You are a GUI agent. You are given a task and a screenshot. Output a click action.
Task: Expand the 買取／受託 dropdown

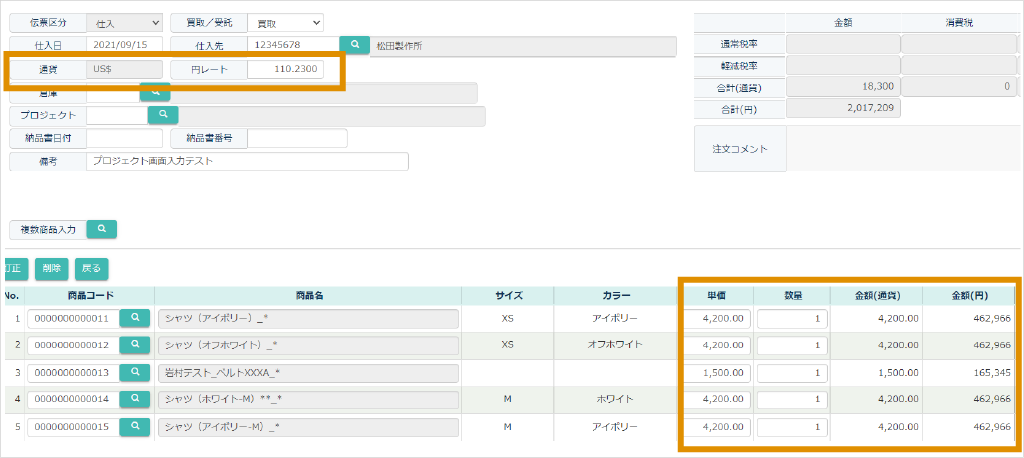click(x=285, y=22)
